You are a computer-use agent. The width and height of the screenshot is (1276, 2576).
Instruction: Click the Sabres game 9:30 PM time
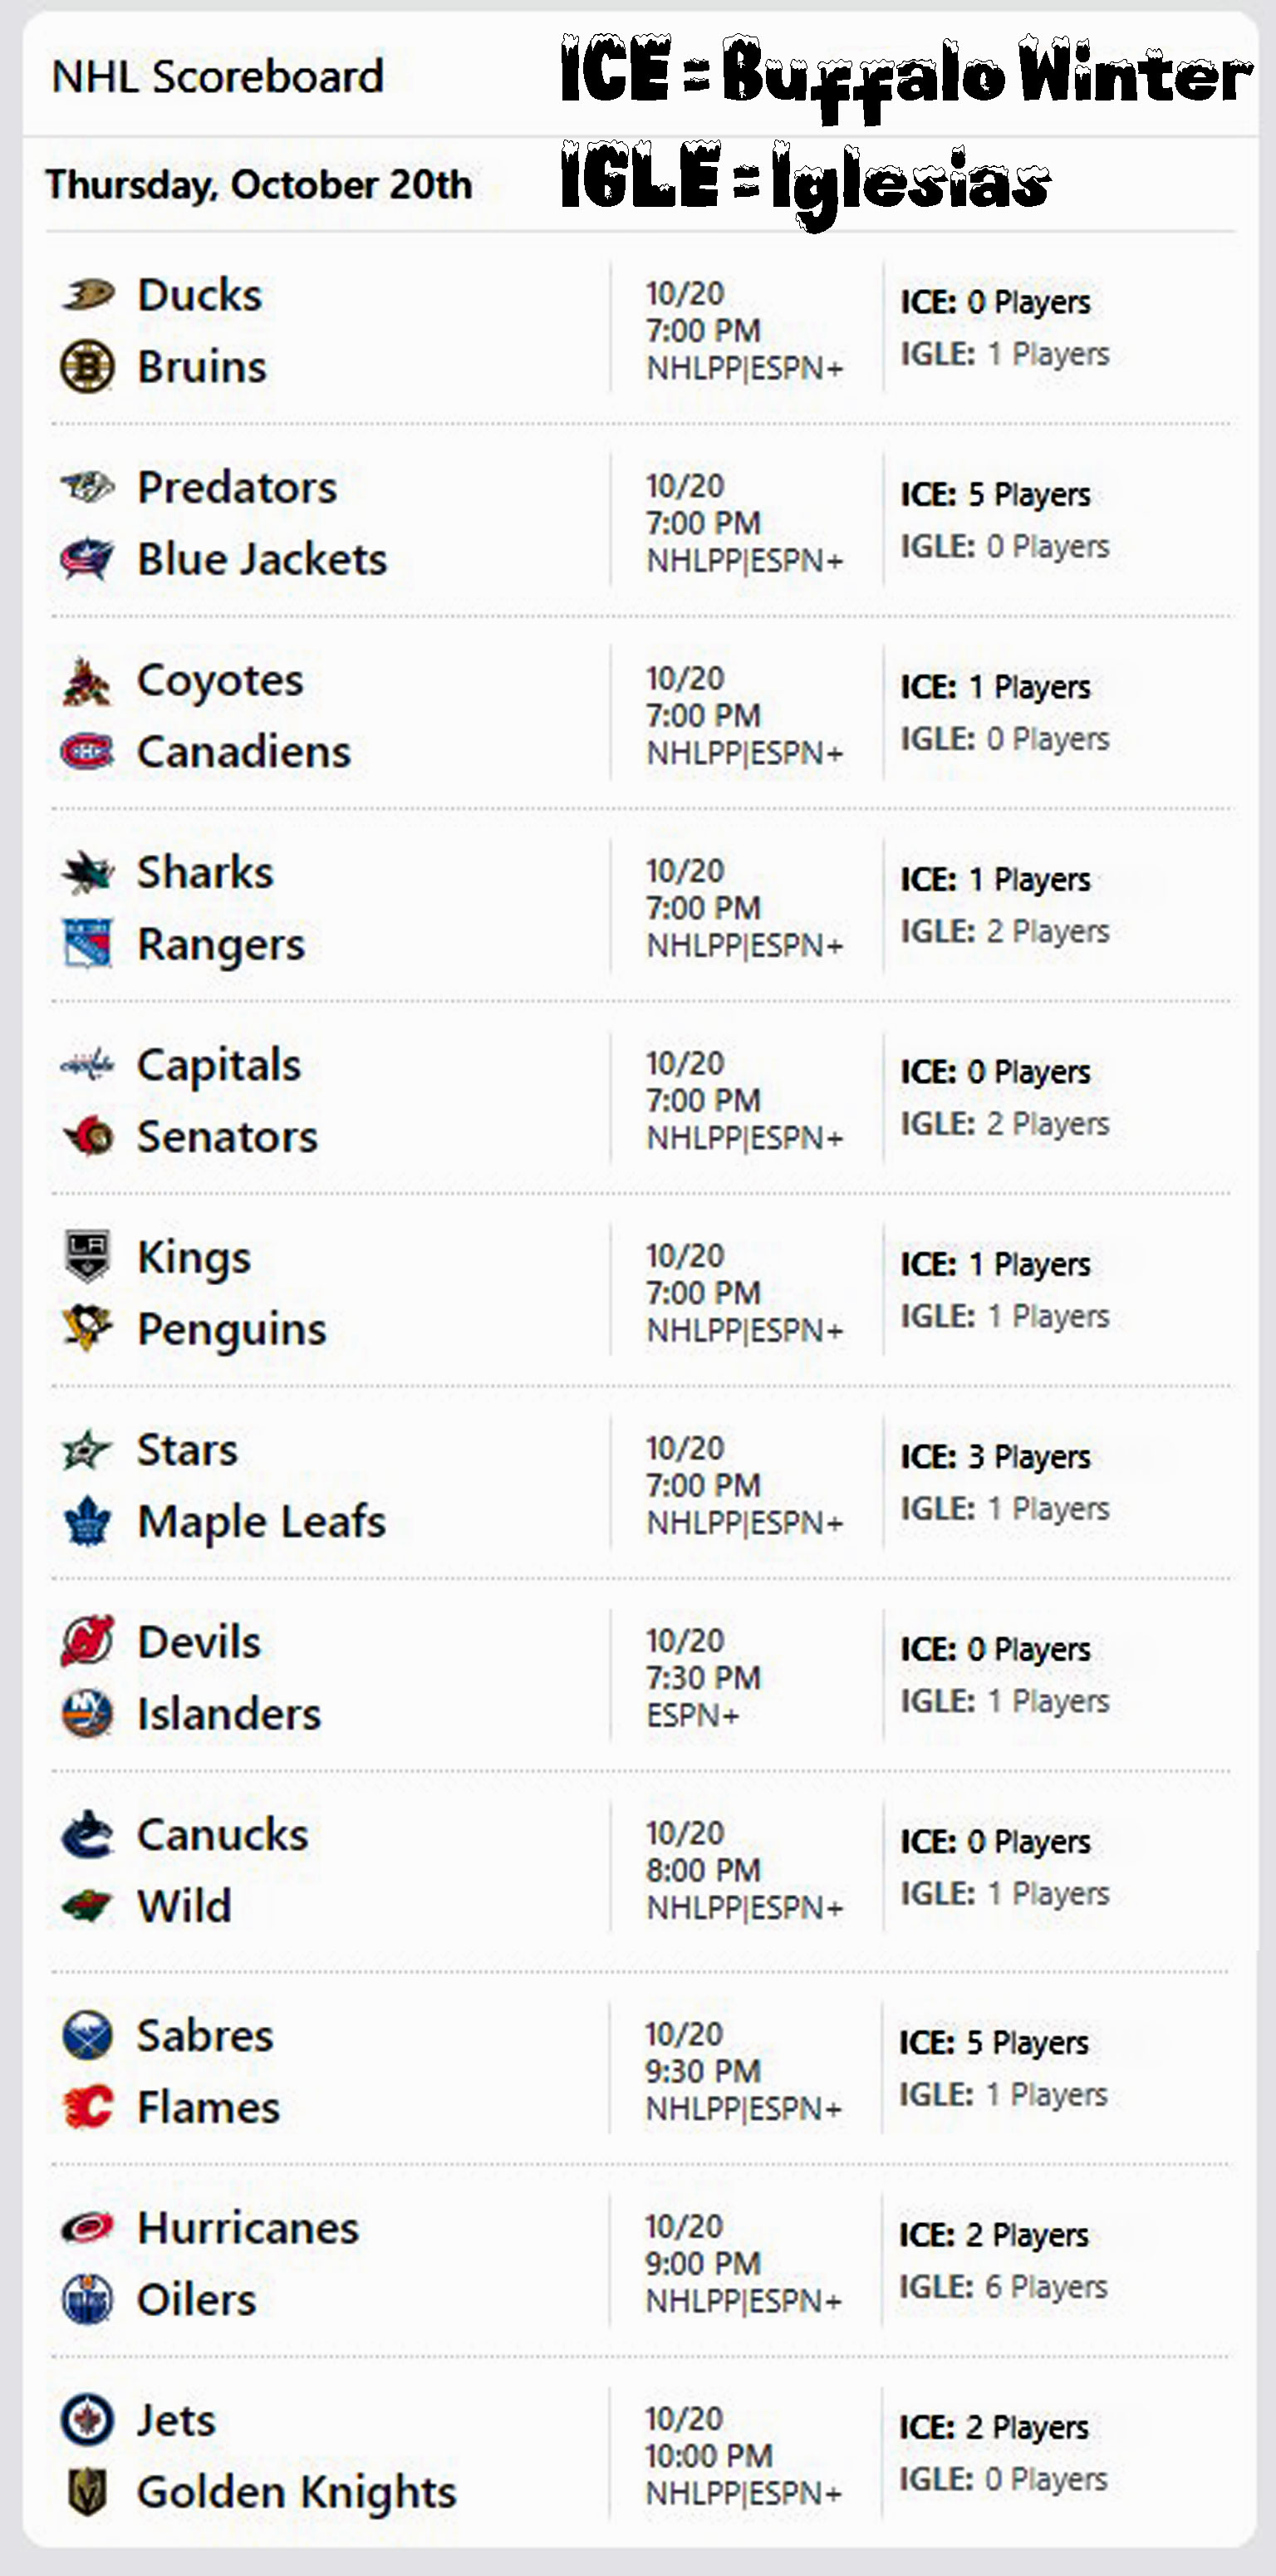pos(703,2071)
